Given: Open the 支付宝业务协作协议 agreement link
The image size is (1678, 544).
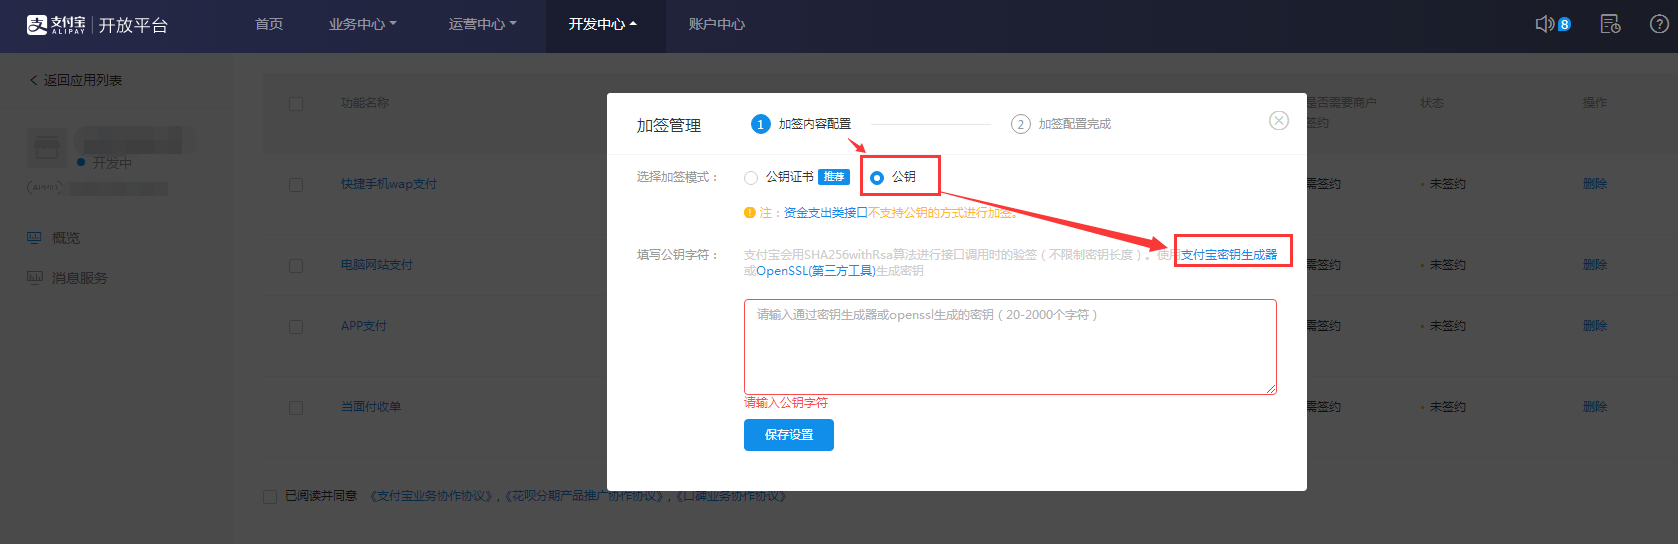Looking at the screenshot, I should click(x=432, y=496).
